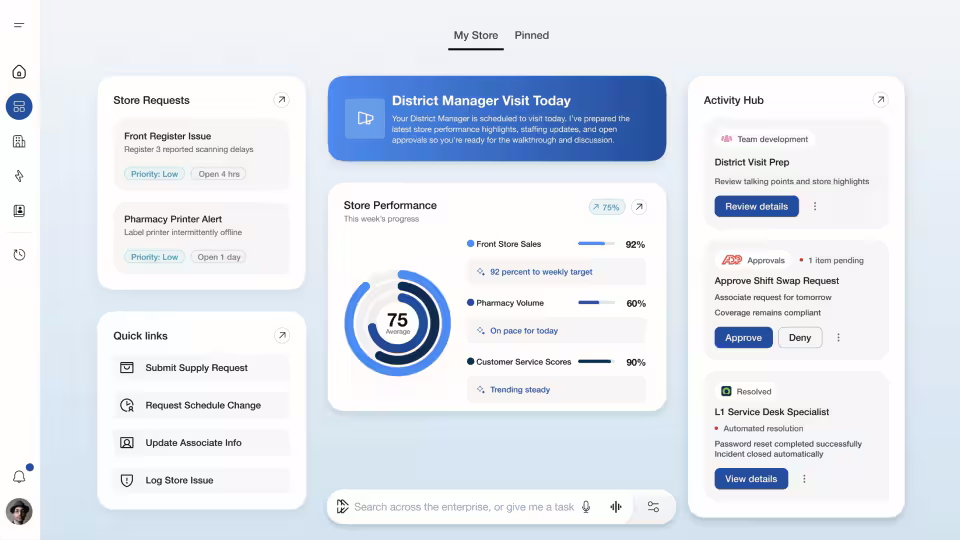
Task: Click the voice waveform icon in the search bar
Action: click(616, 507)
